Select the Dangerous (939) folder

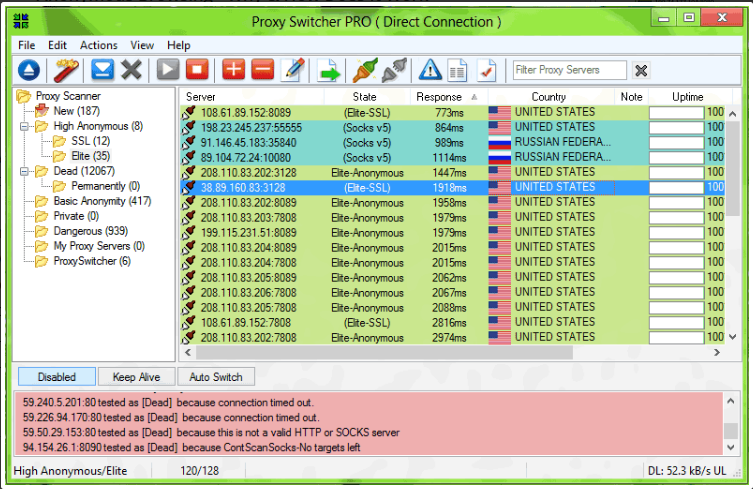[x=86, y=231]
